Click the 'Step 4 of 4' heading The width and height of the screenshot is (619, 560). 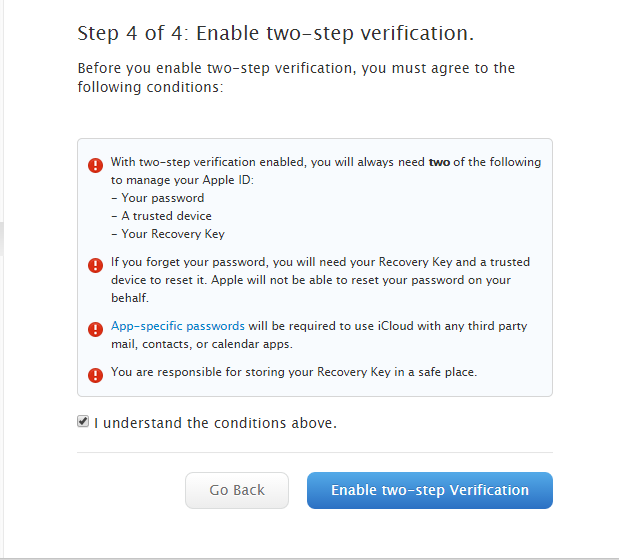(x=276, y=33)
